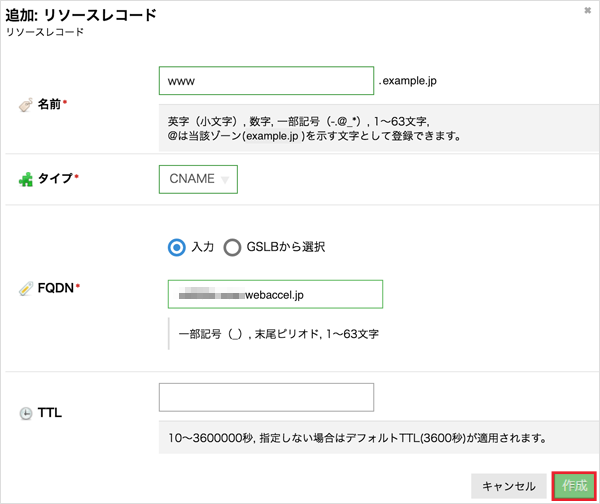
Task: Click the pencil icon beside FQDN
Action: pos(25,288)
